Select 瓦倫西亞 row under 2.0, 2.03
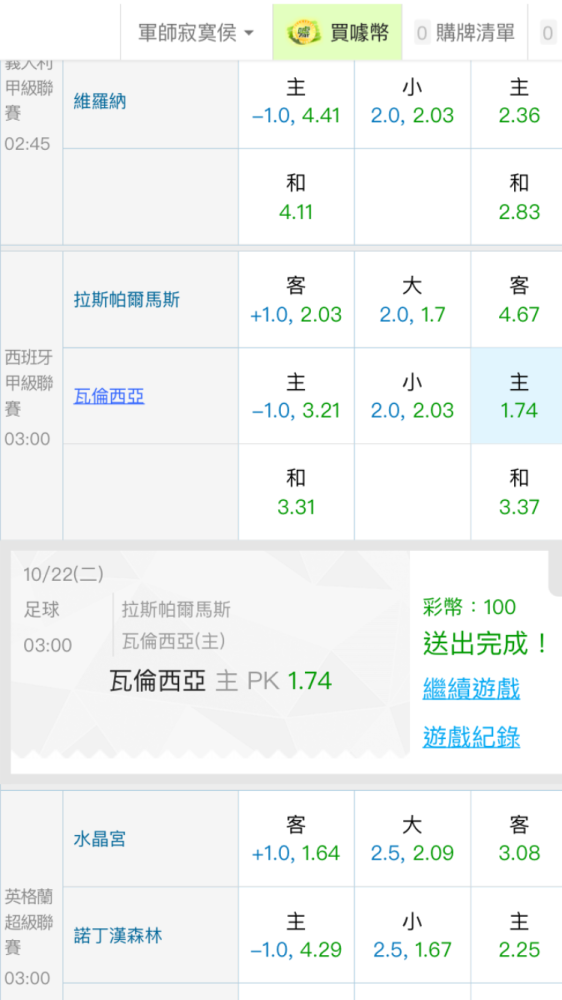Viewport: 562px width, 1000px height. [412, 396]
